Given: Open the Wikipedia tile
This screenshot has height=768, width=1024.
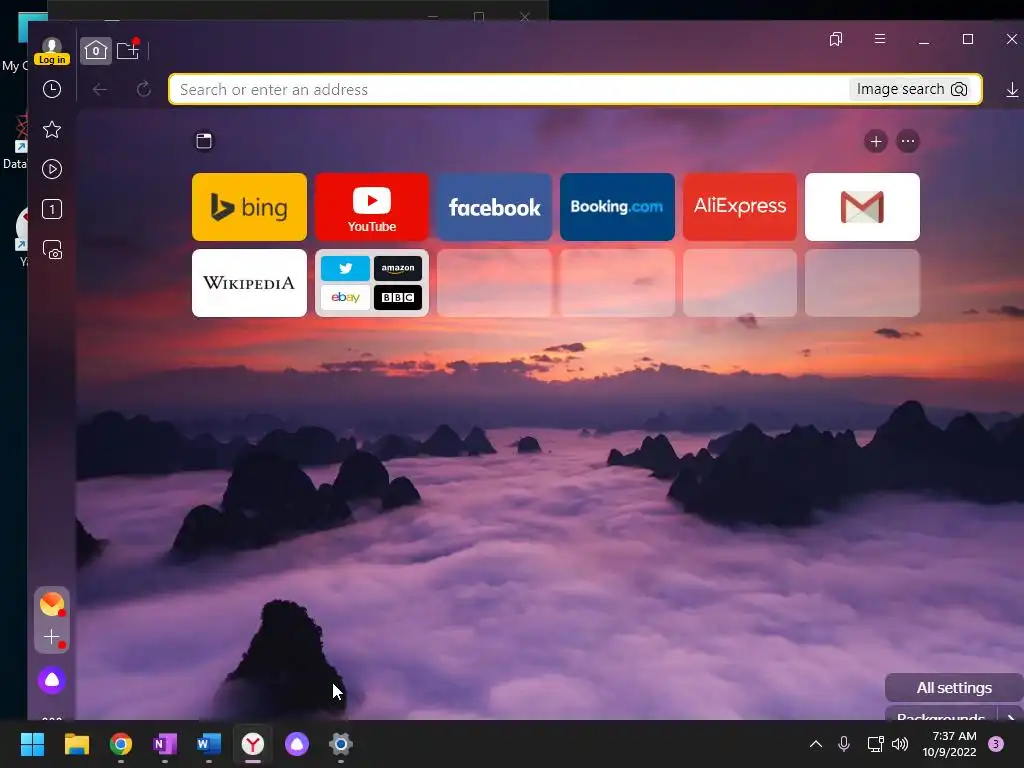Looking at the screenshot, I should tap(249, 283).
